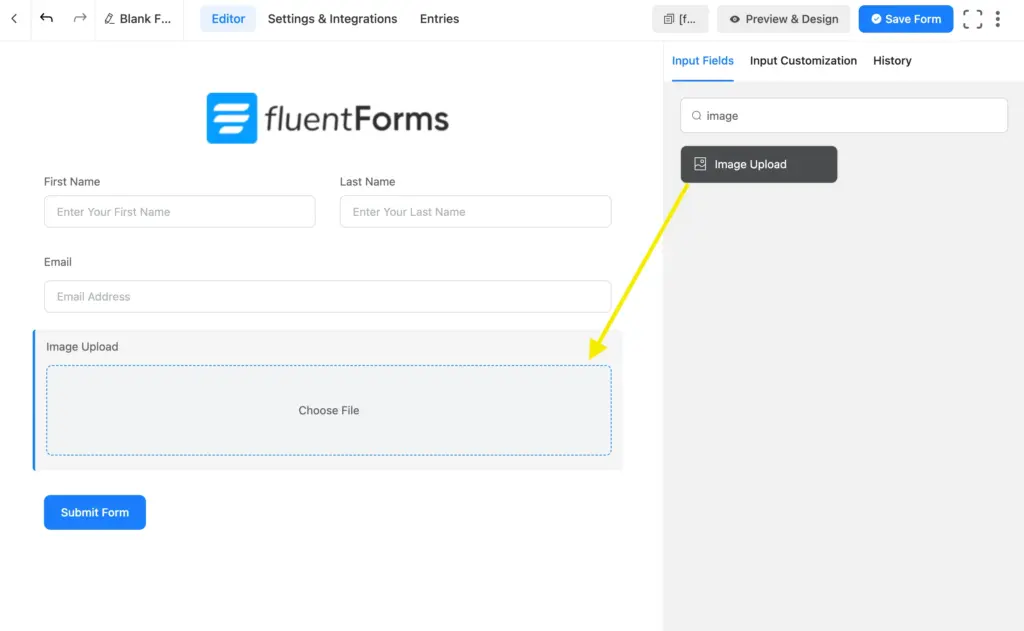This screenshot has height=631, width=1024.
Task: Switch to the Editor tab
Action: click(228, 19)
